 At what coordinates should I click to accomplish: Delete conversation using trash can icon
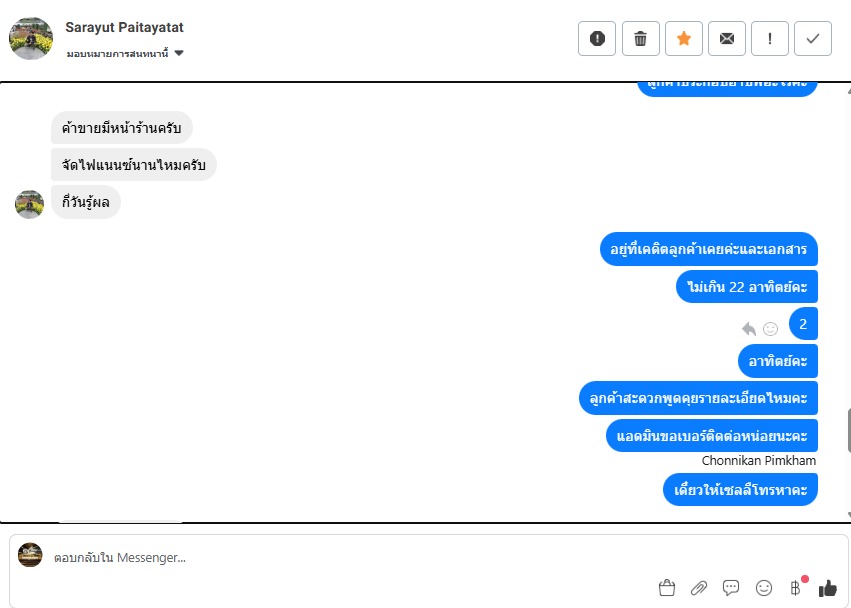[x=640, y=39]
